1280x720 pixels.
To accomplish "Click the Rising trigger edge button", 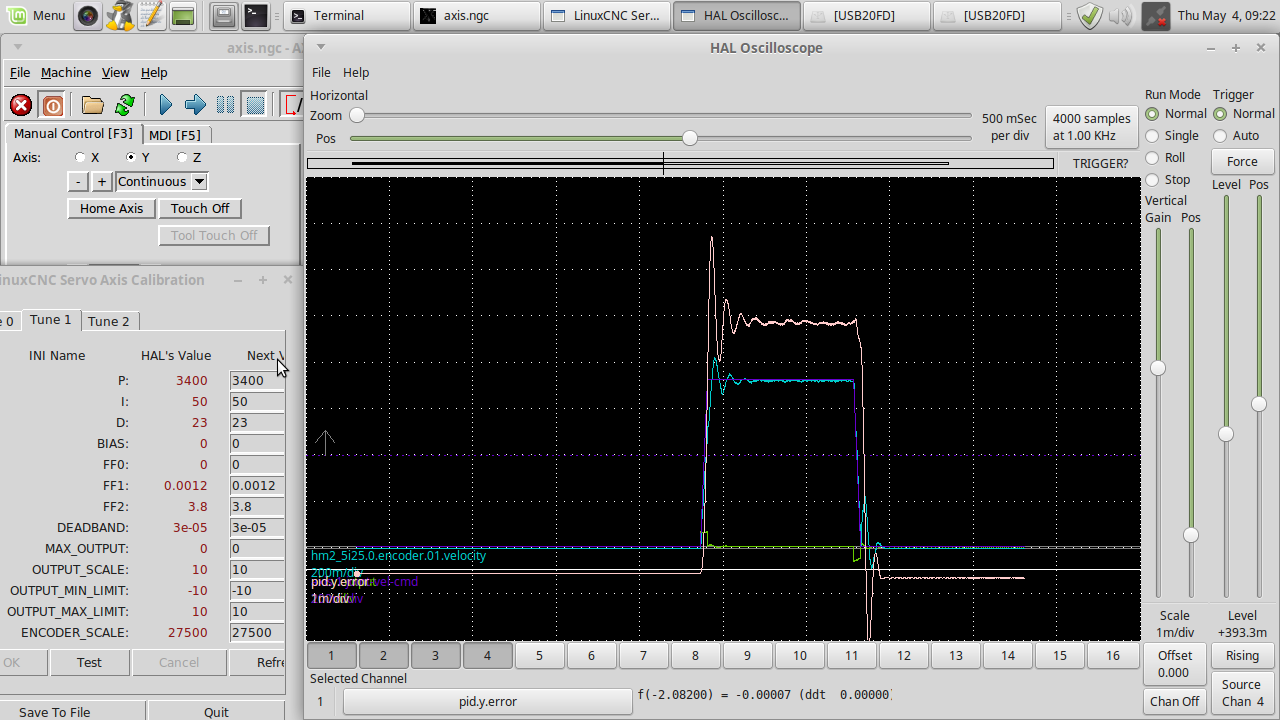I will [x=1242, y=656].
